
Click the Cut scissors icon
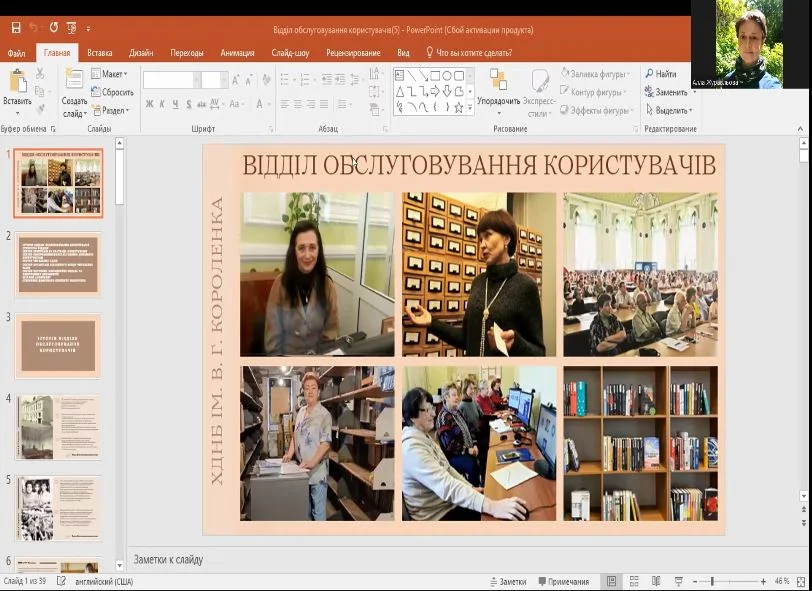pos(40,74)
